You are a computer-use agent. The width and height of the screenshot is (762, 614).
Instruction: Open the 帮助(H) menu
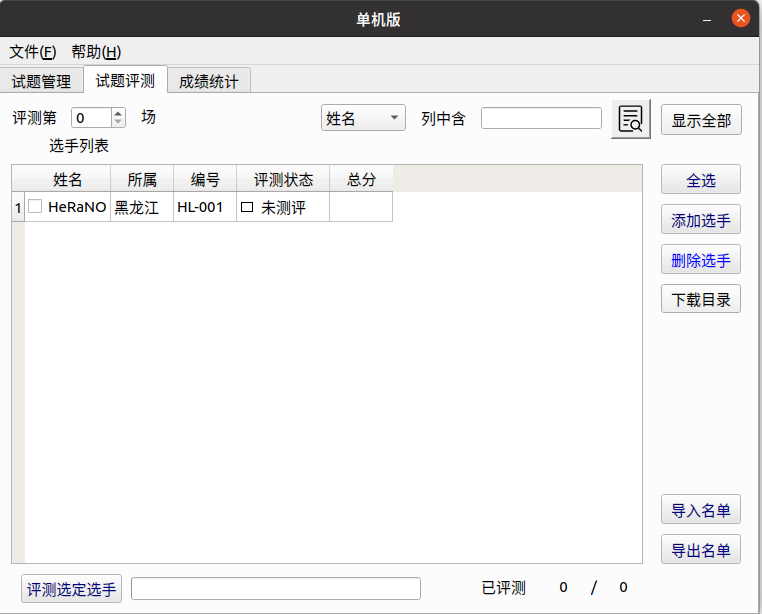point(96,52)
